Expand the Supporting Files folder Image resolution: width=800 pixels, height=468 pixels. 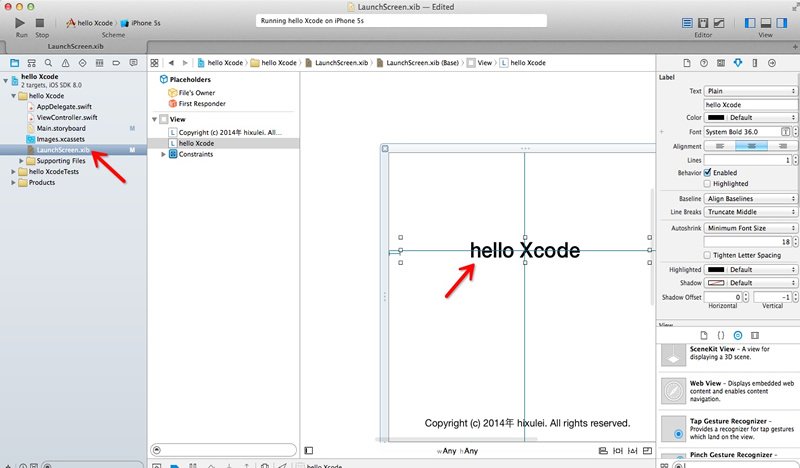tap(21, 161)
